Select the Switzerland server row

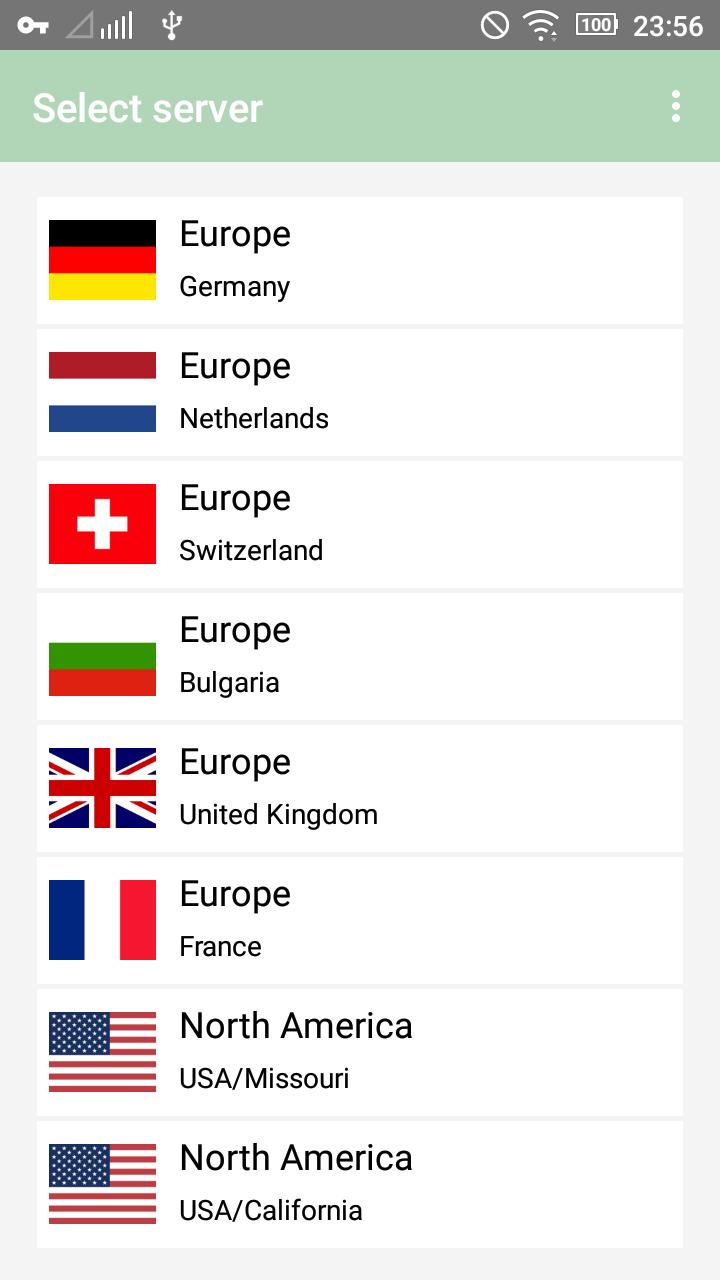click(x=360, y=524)
